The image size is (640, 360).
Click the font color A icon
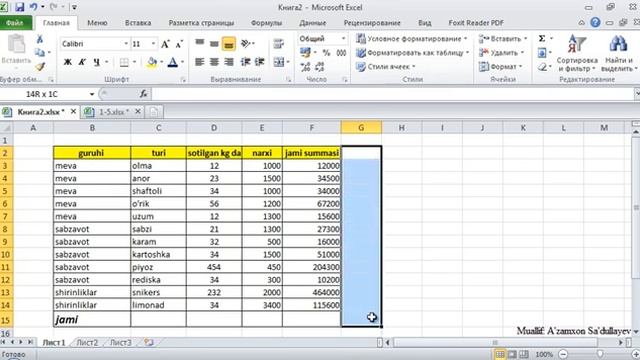173,62
